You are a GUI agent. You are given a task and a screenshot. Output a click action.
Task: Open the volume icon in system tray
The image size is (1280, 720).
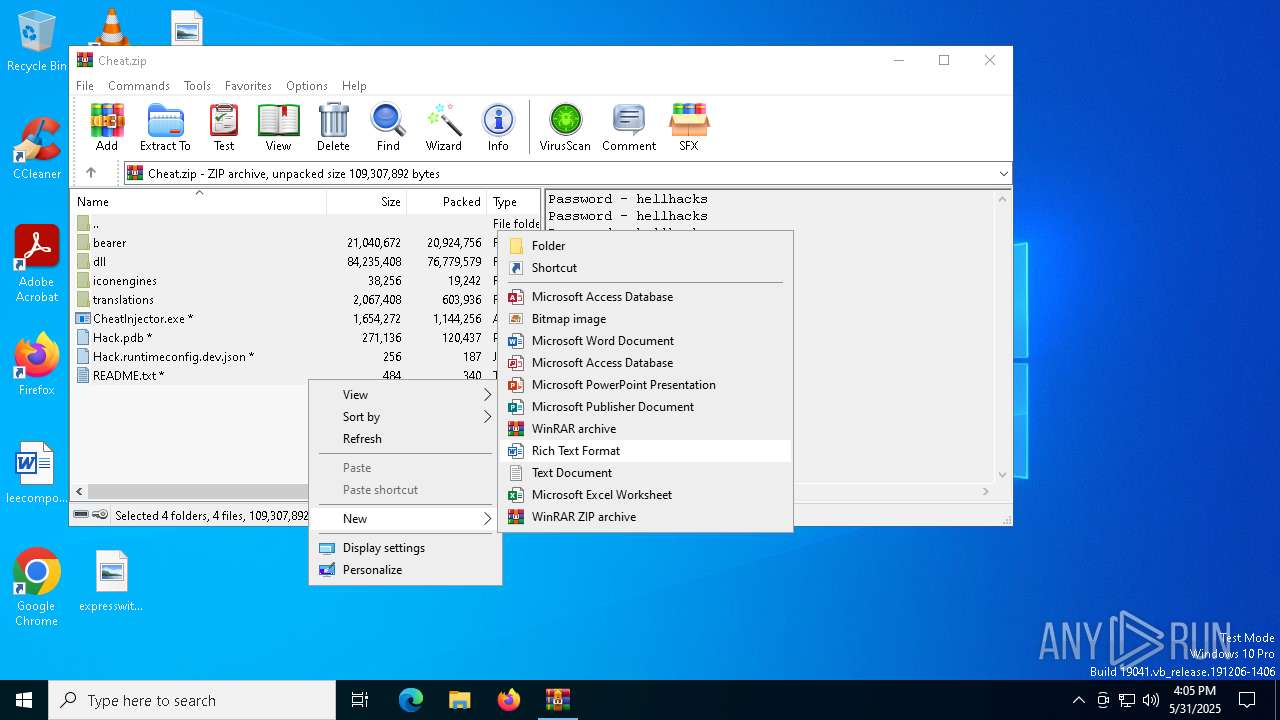[1151, 700]
